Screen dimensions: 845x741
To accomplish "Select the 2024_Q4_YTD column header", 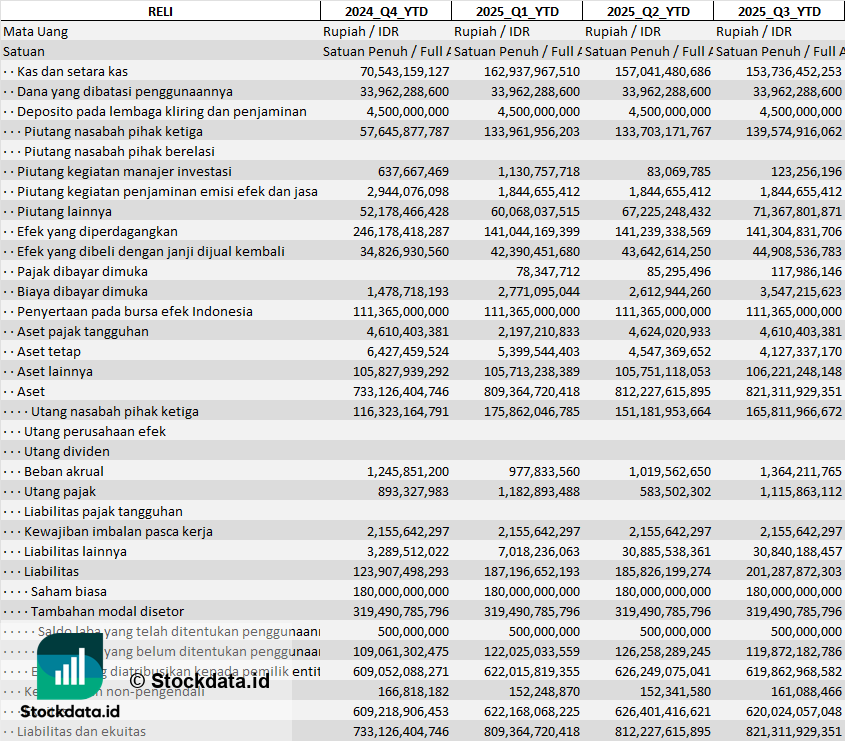I will coord(385,11).
